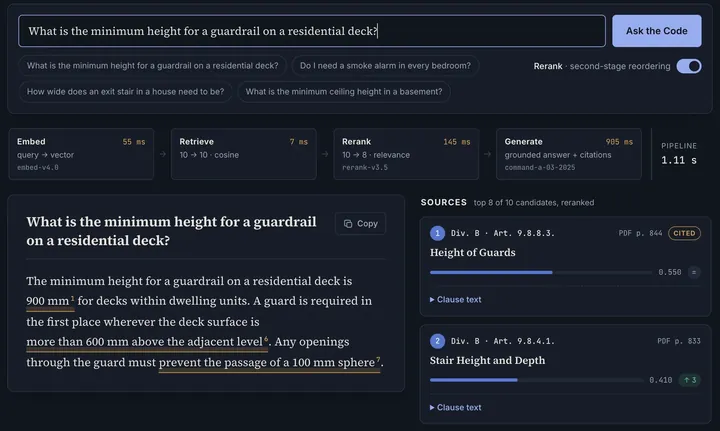The image size is (720, 431).
Task: Open citation 7 after 100 mm sphere
Action: tap(378, 359)
